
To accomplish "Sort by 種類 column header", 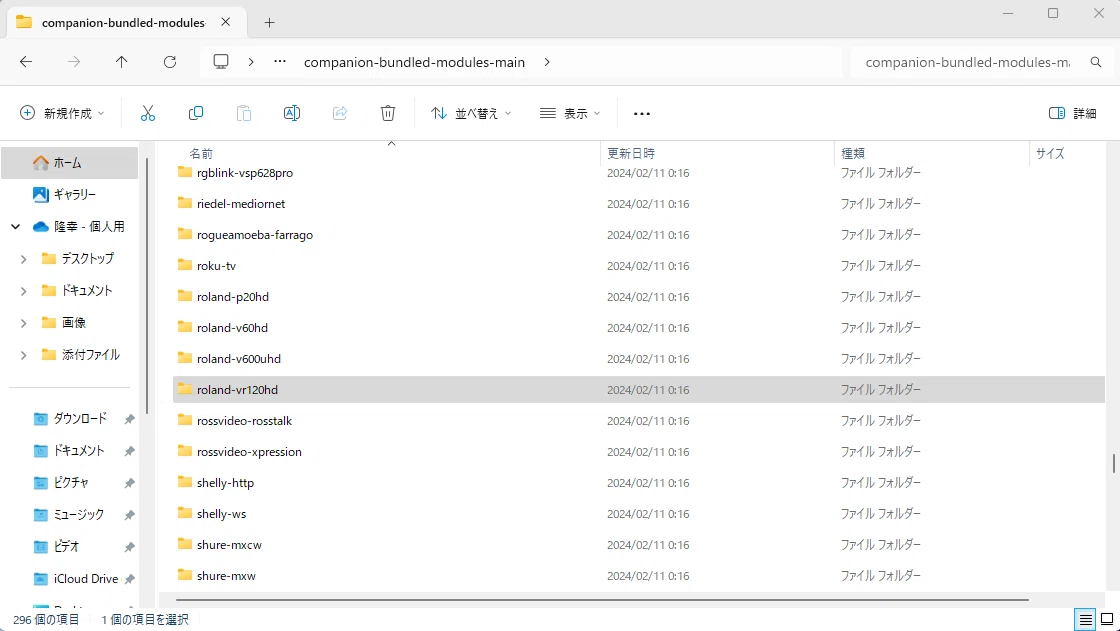I will point(853,153).
